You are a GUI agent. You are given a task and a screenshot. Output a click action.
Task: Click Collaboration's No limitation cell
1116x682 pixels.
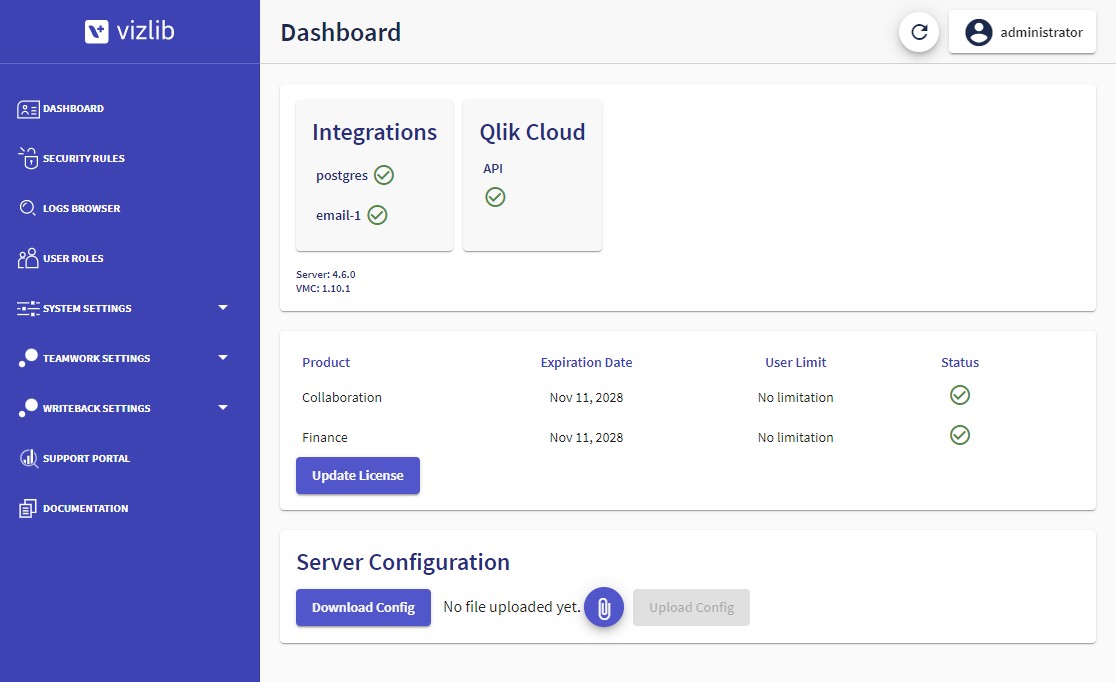(795, 397)
